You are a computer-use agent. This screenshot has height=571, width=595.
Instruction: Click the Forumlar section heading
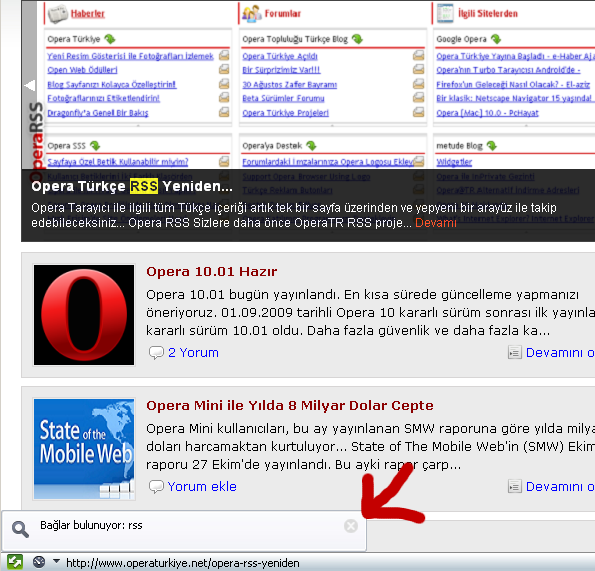click(283, 14)
